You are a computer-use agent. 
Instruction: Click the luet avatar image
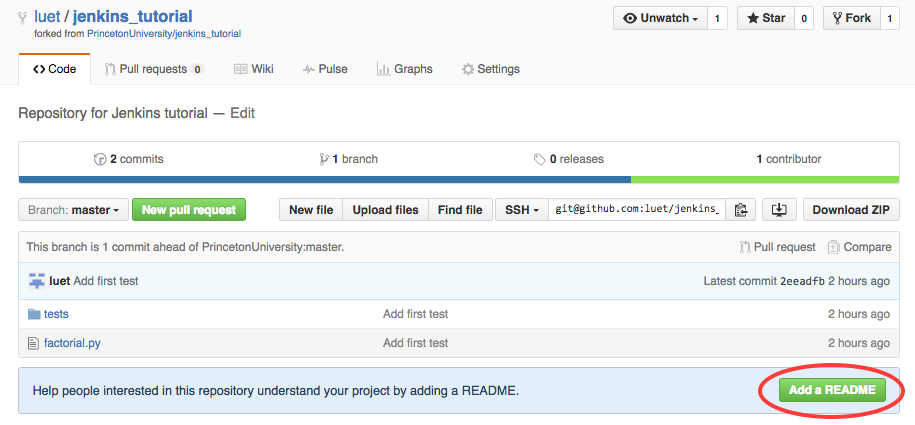pos(37,281)
